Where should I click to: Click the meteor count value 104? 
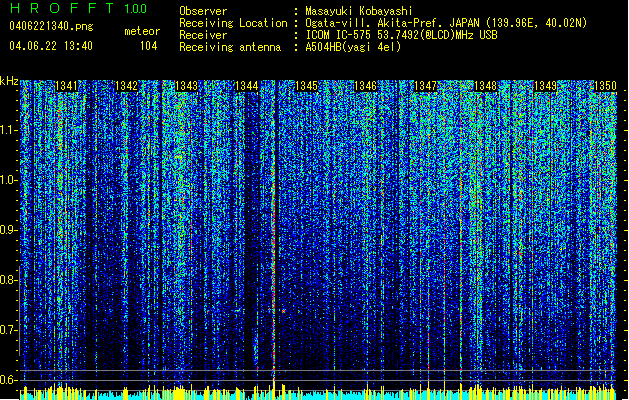[x=148, y=46]
